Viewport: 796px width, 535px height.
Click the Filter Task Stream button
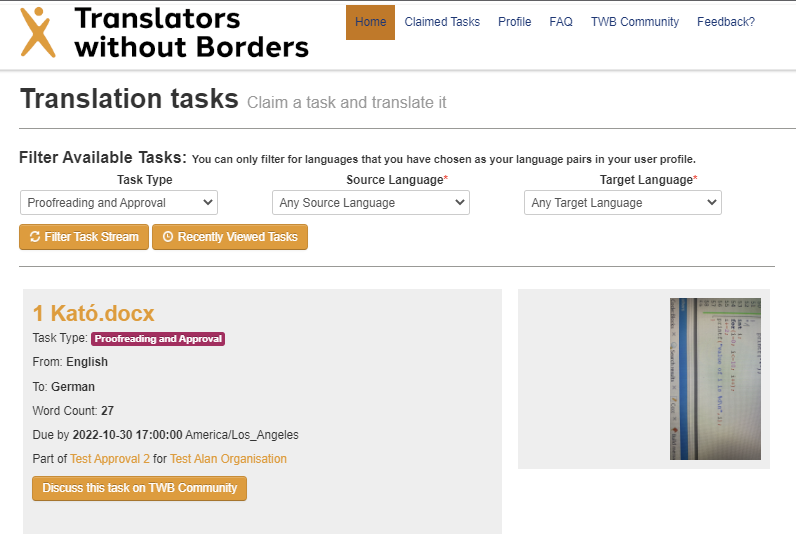click(84, 237)
